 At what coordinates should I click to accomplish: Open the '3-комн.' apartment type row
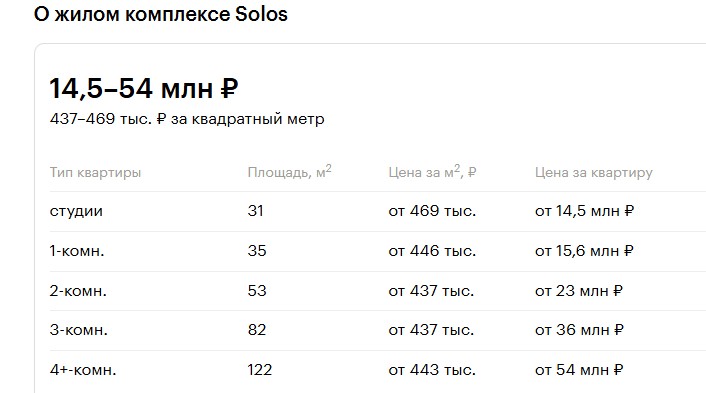pos(378,330)
